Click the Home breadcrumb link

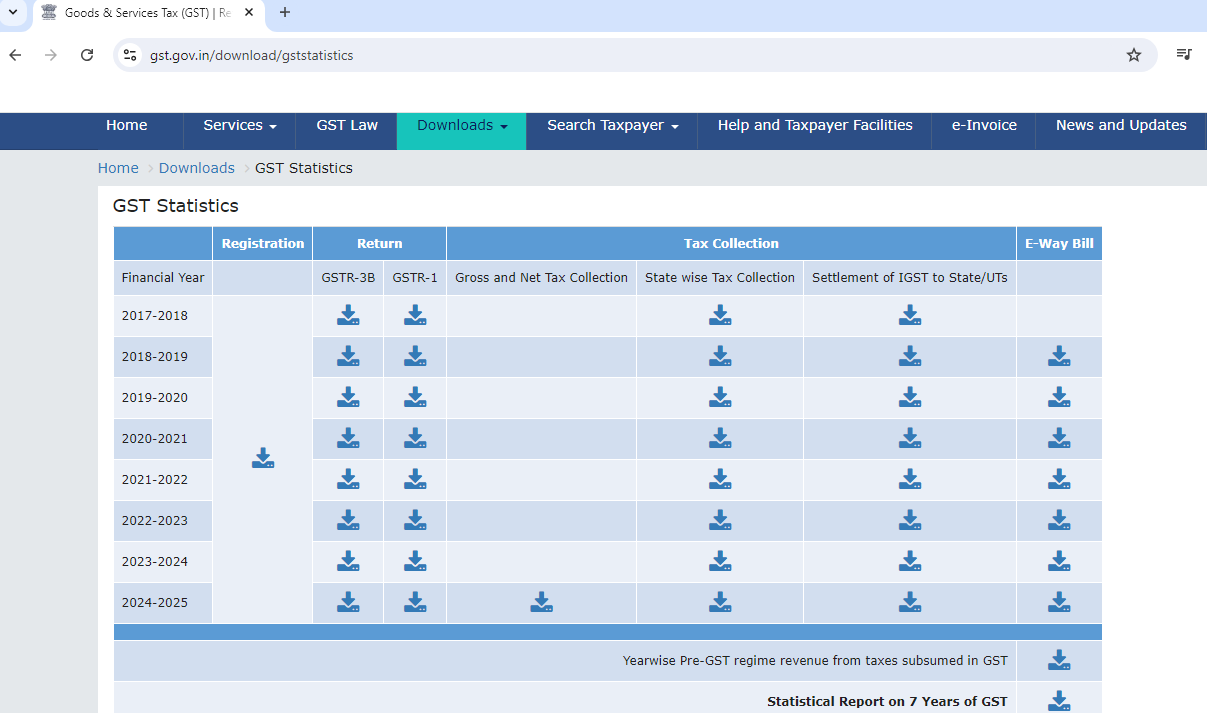pos(118,168)
